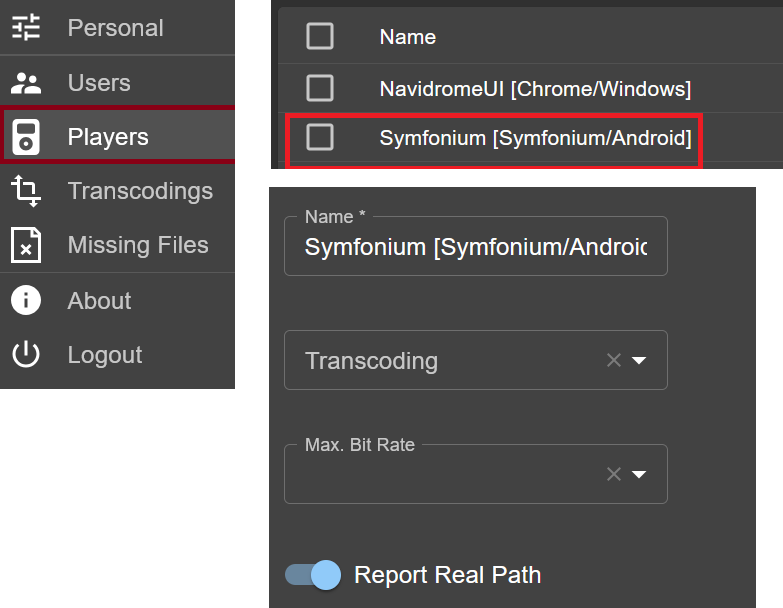Click the Players music device icon
783x608 pixels.
click(x=26, y=137)
